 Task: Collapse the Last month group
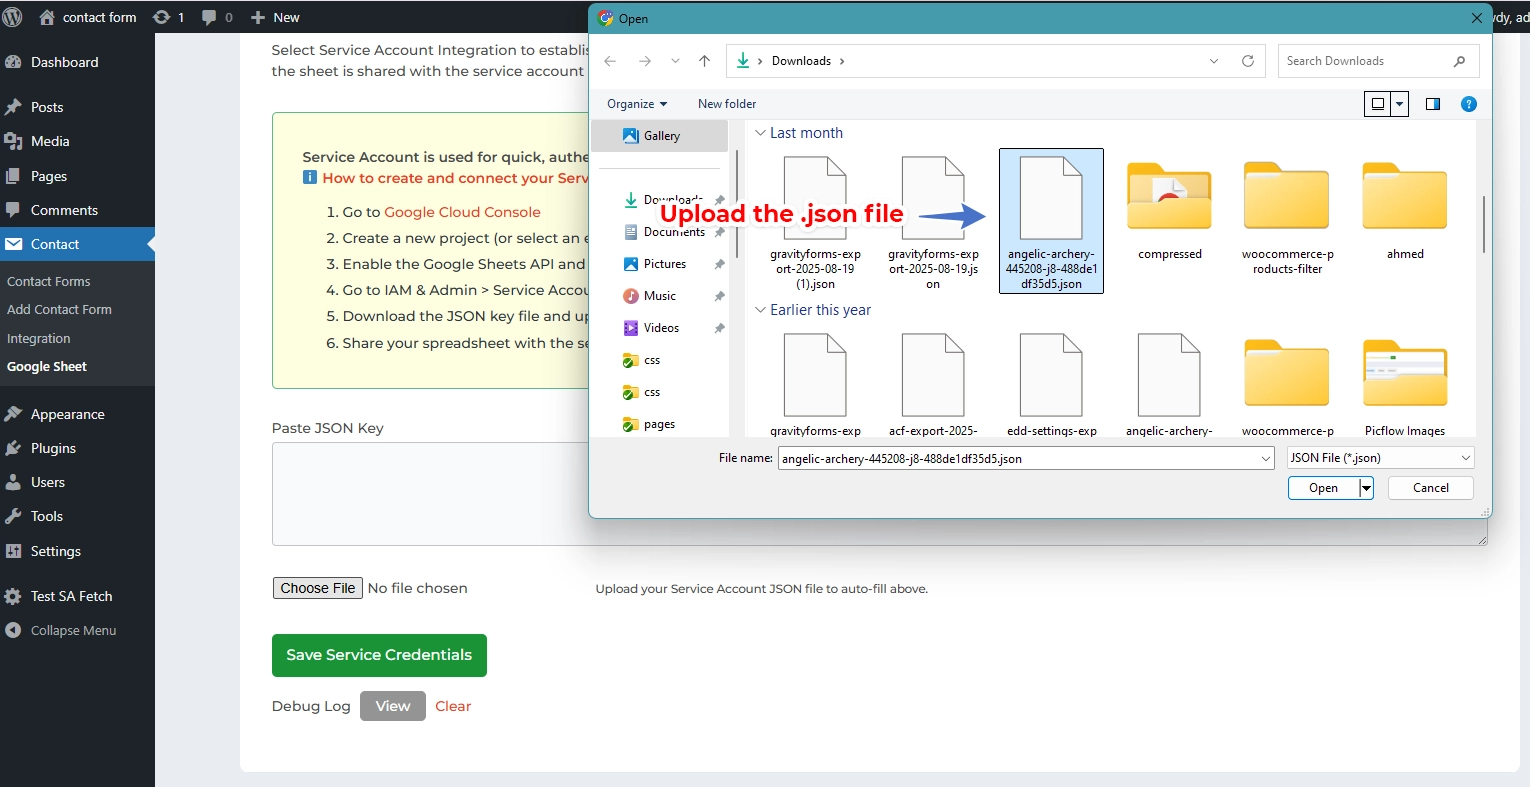[760, 132]
